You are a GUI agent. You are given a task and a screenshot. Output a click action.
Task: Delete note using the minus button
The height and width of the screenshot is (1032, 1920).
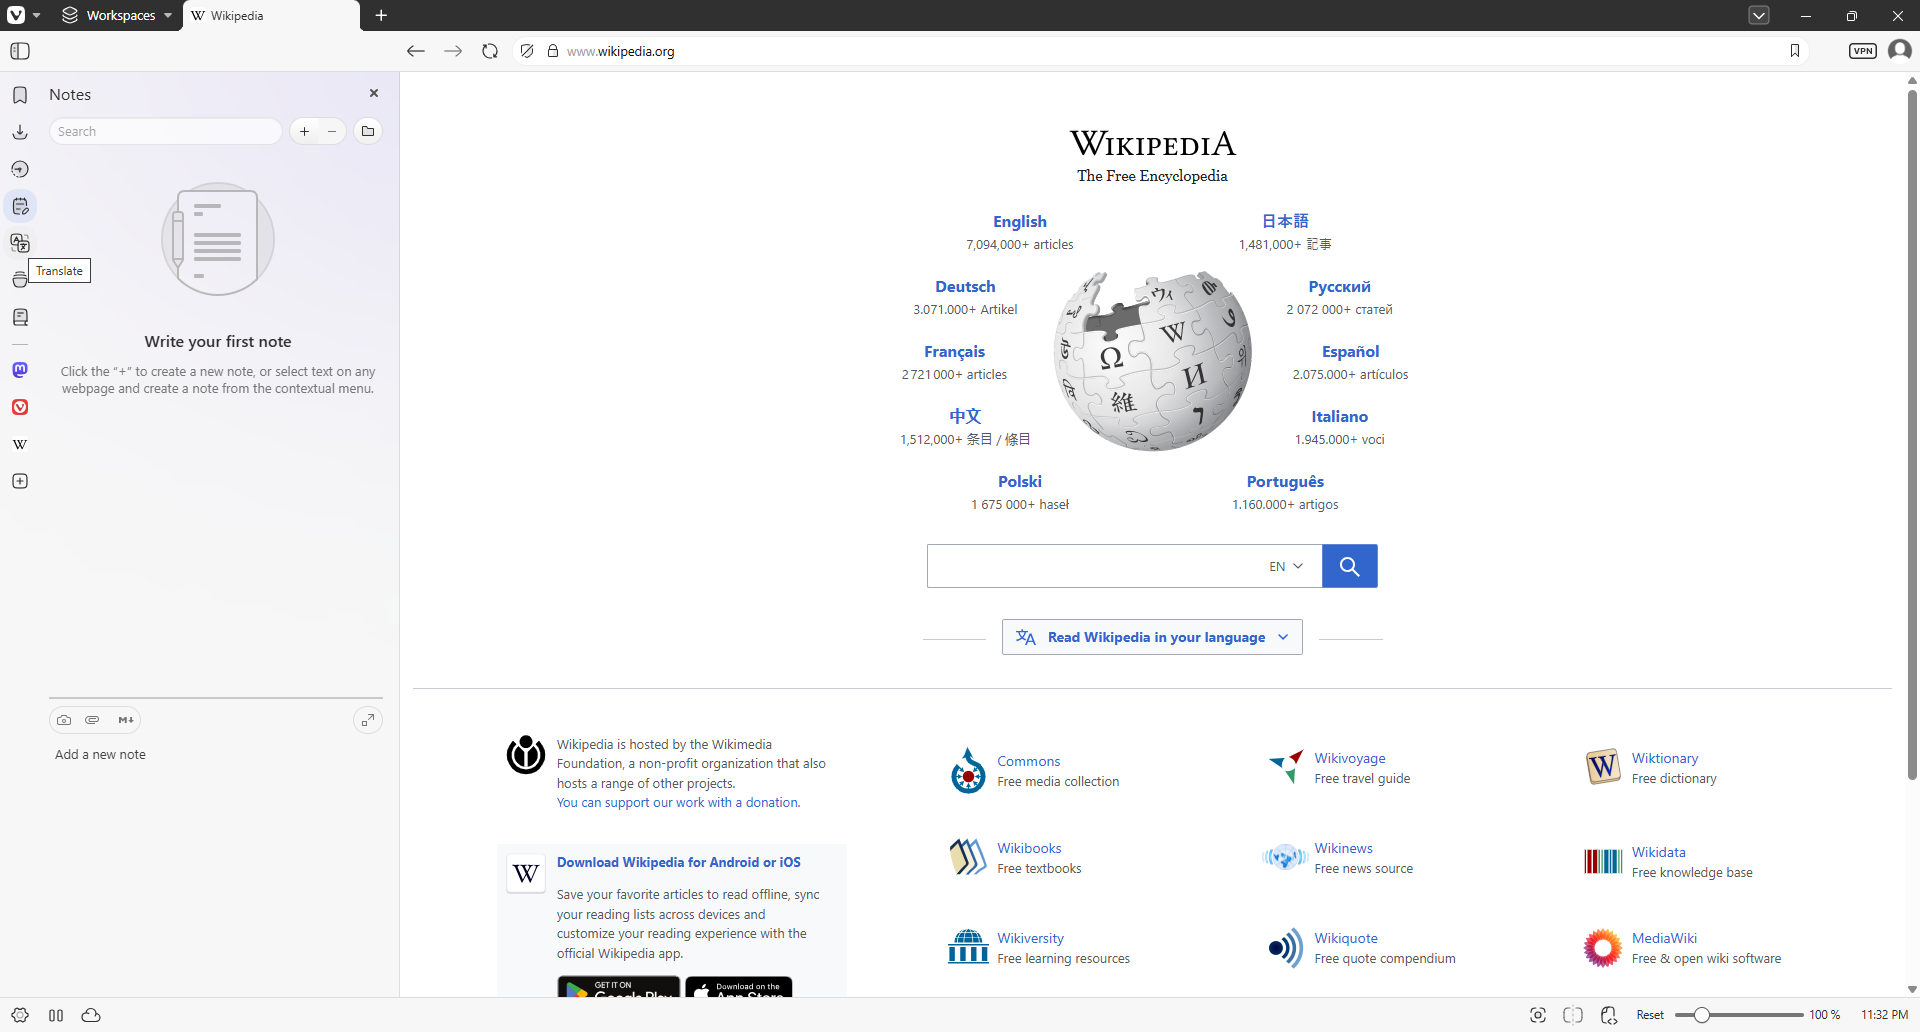(332, 131)
